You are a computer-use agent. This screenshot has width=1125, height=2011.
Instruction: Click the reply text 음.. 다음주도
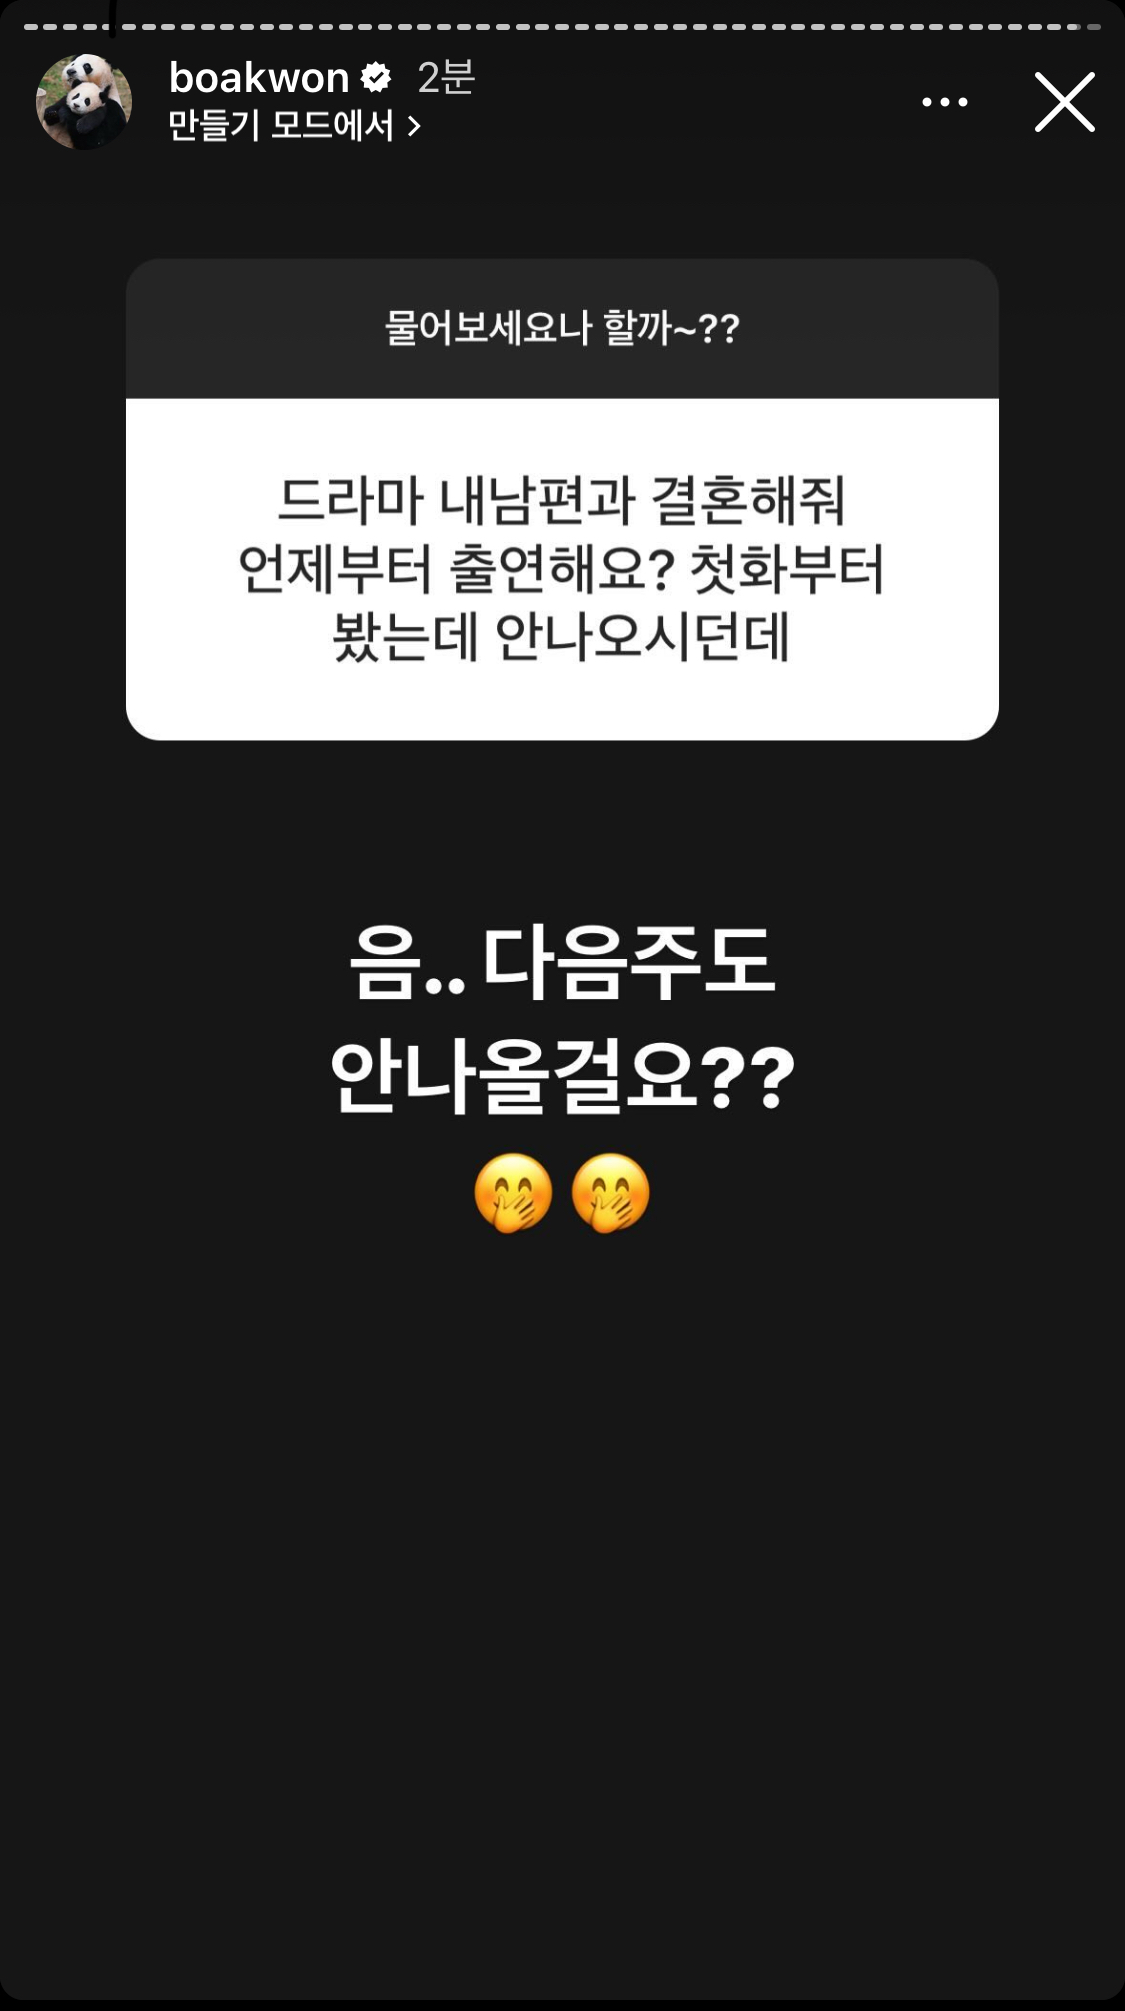562,963
